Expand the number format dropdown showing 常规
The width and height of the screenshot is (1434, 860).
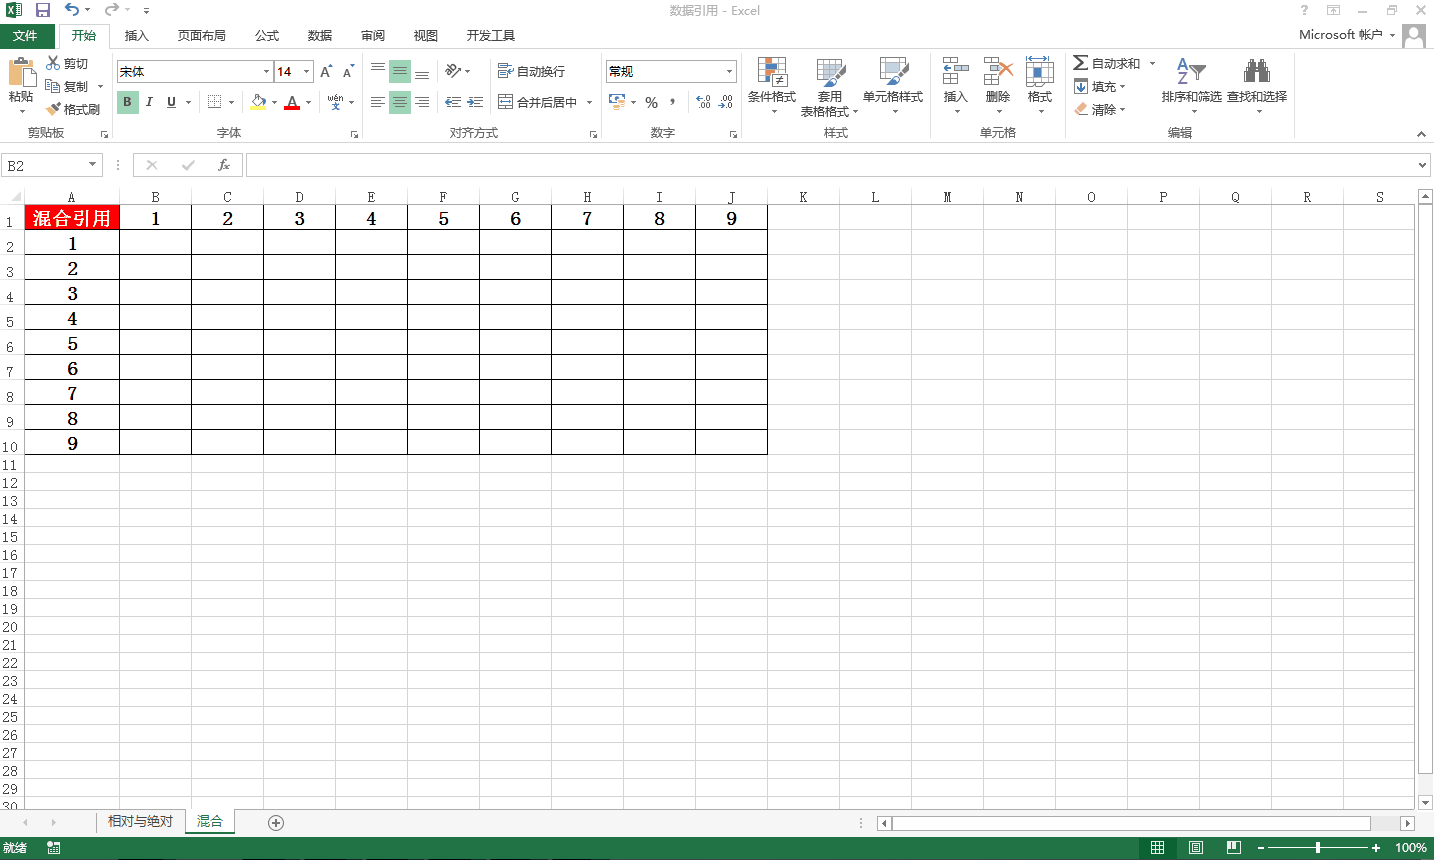(729, 72)
